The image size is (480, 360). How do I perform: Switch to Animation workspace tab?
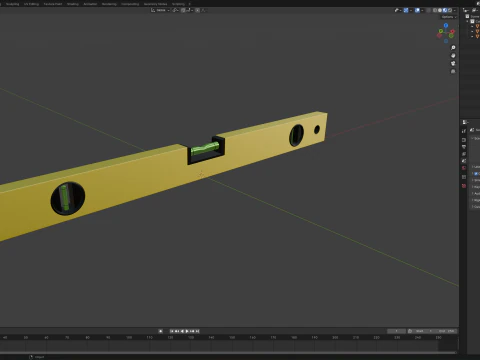(90, 4)
